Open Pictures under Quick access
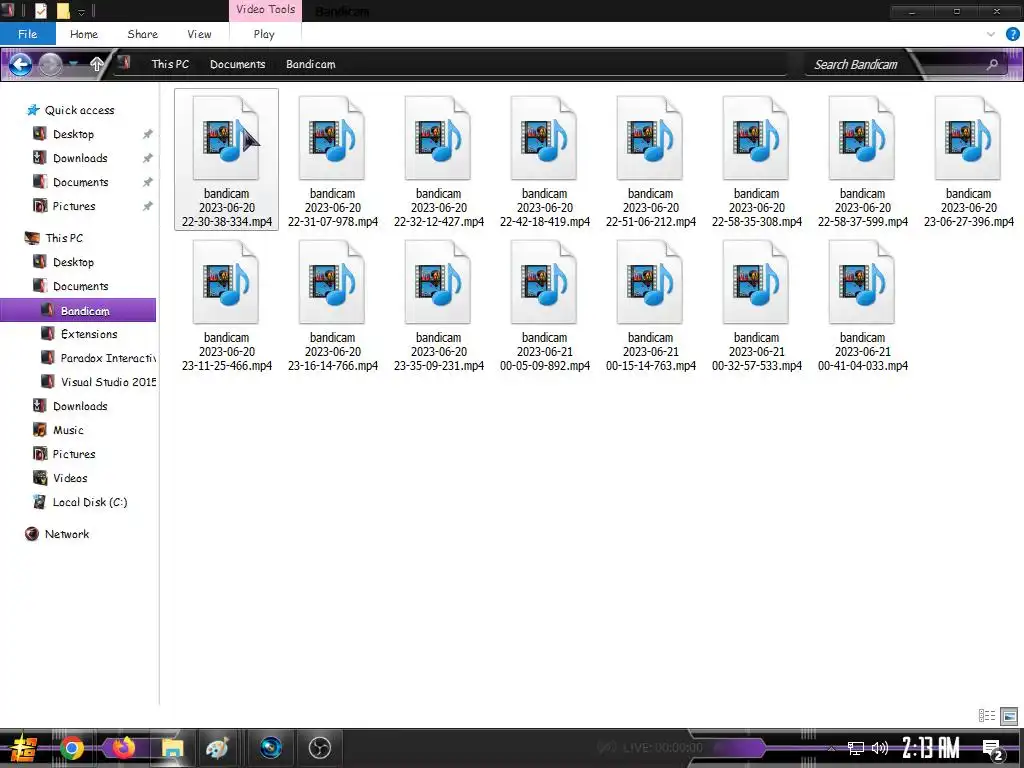Screen dimensions: 1024x768 coord(74,206)
